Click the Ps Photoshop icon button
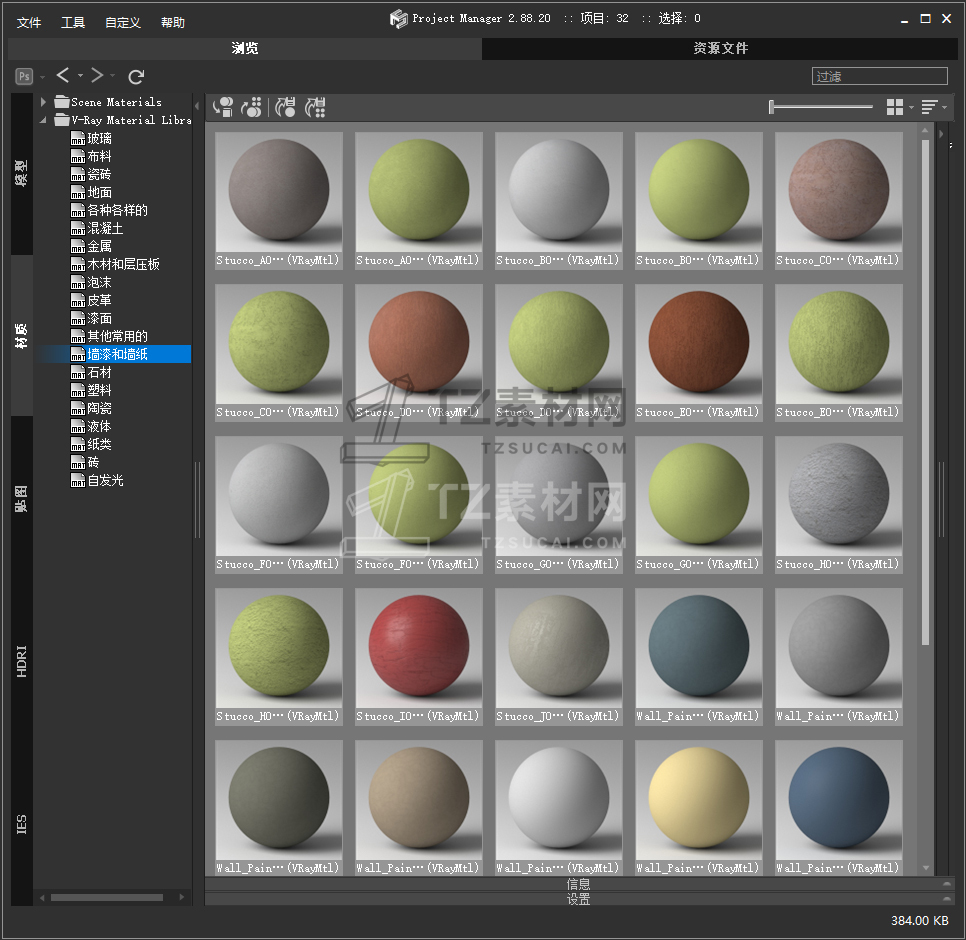This screenshot has height=940, width=966. click(x=24, y=76)
